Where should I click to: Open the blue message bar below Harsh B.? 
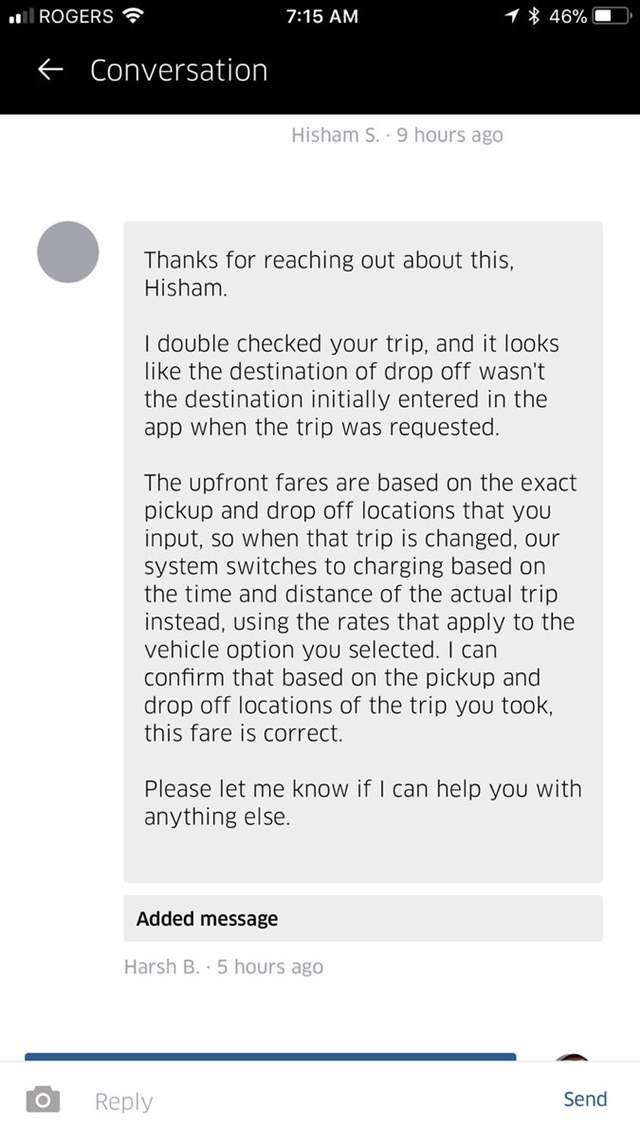coord(270,1055)
